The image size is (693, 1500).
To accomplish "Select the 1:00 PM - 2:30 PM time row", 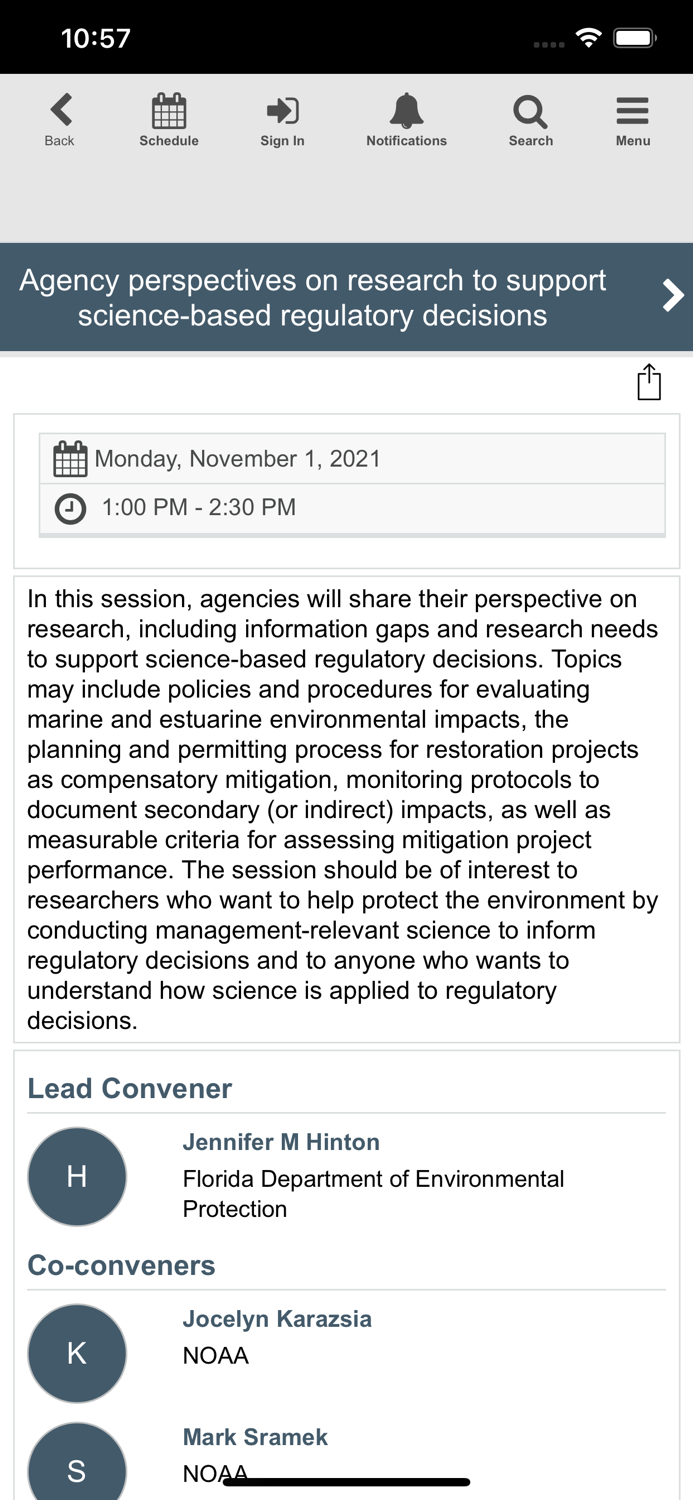I will tap(352, 508).
